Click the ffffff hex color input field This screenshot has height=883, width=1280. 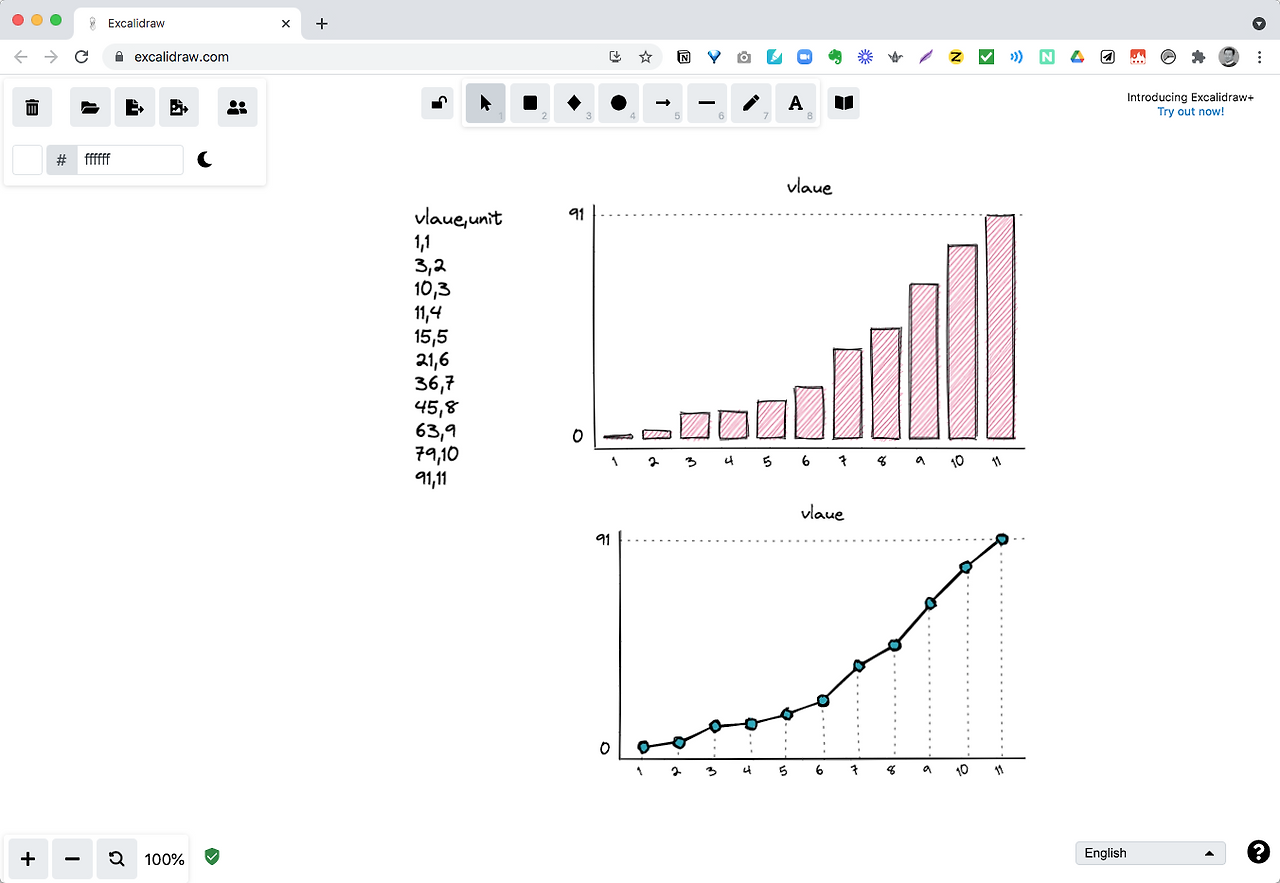pos(130,160)
